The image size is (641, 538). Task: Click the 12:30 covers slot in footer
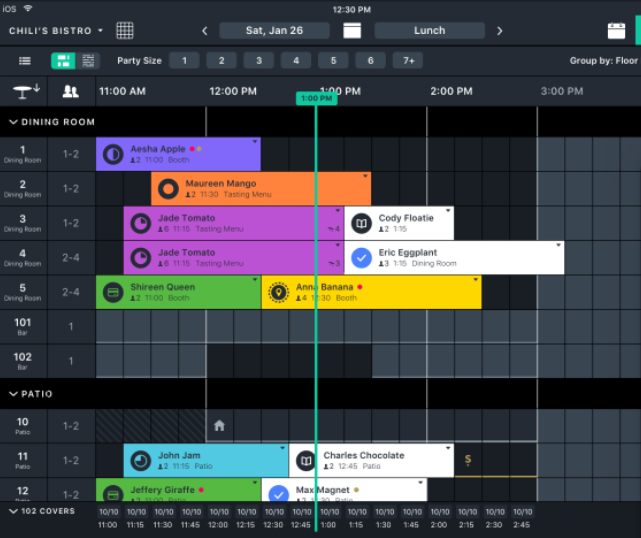274,518
